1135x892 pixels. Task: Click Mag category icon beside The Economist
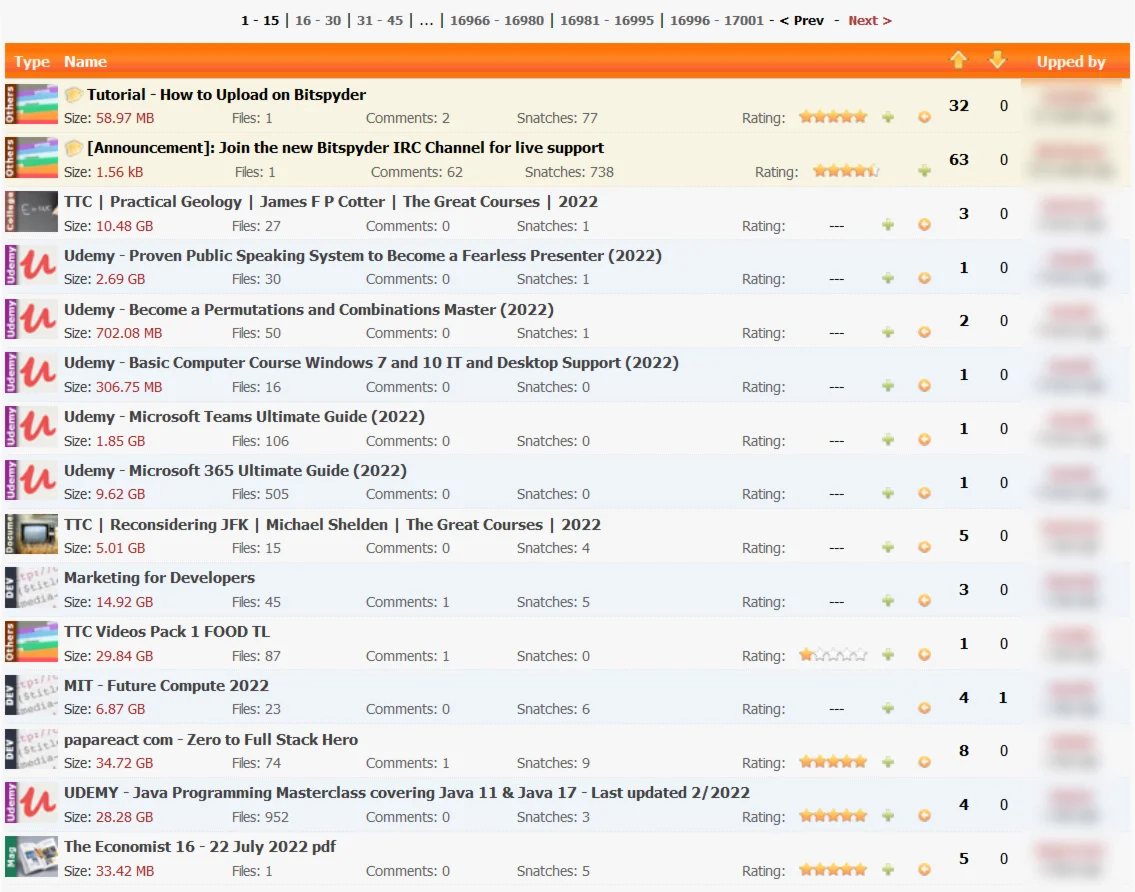pos(31,857)
